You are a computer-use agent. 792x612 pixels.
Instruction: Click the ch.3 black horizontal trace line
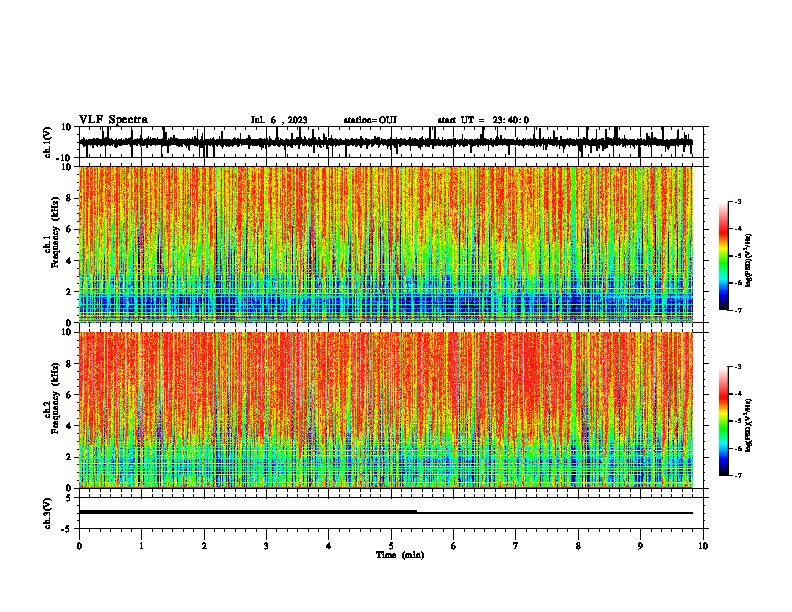pos(385,512)
